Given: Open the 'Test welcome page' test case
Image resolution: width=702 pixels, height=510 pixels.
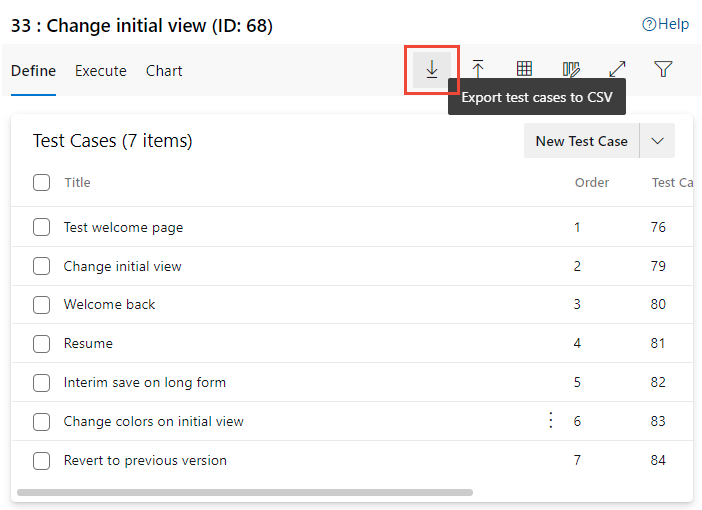Looking at the screenshot, I should click(x=124, y=227).
